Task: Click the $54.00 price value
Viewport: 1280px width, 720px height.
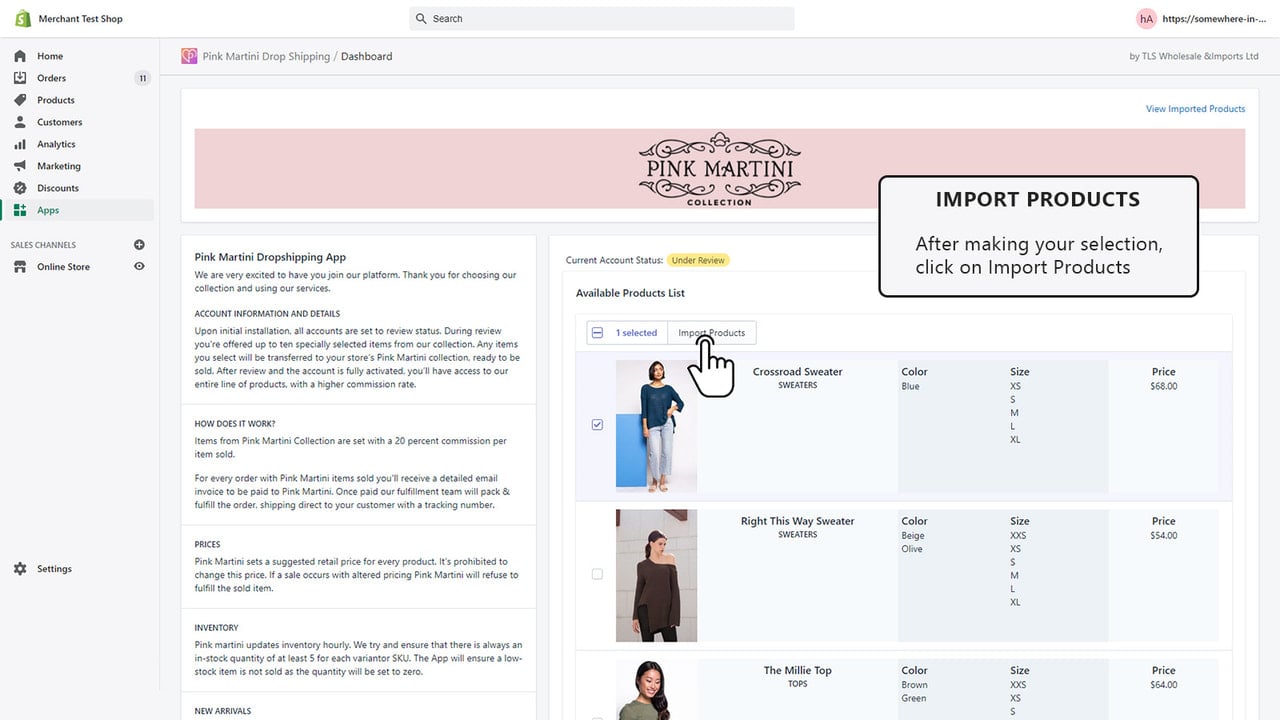Action: (x=1163, y=535)
